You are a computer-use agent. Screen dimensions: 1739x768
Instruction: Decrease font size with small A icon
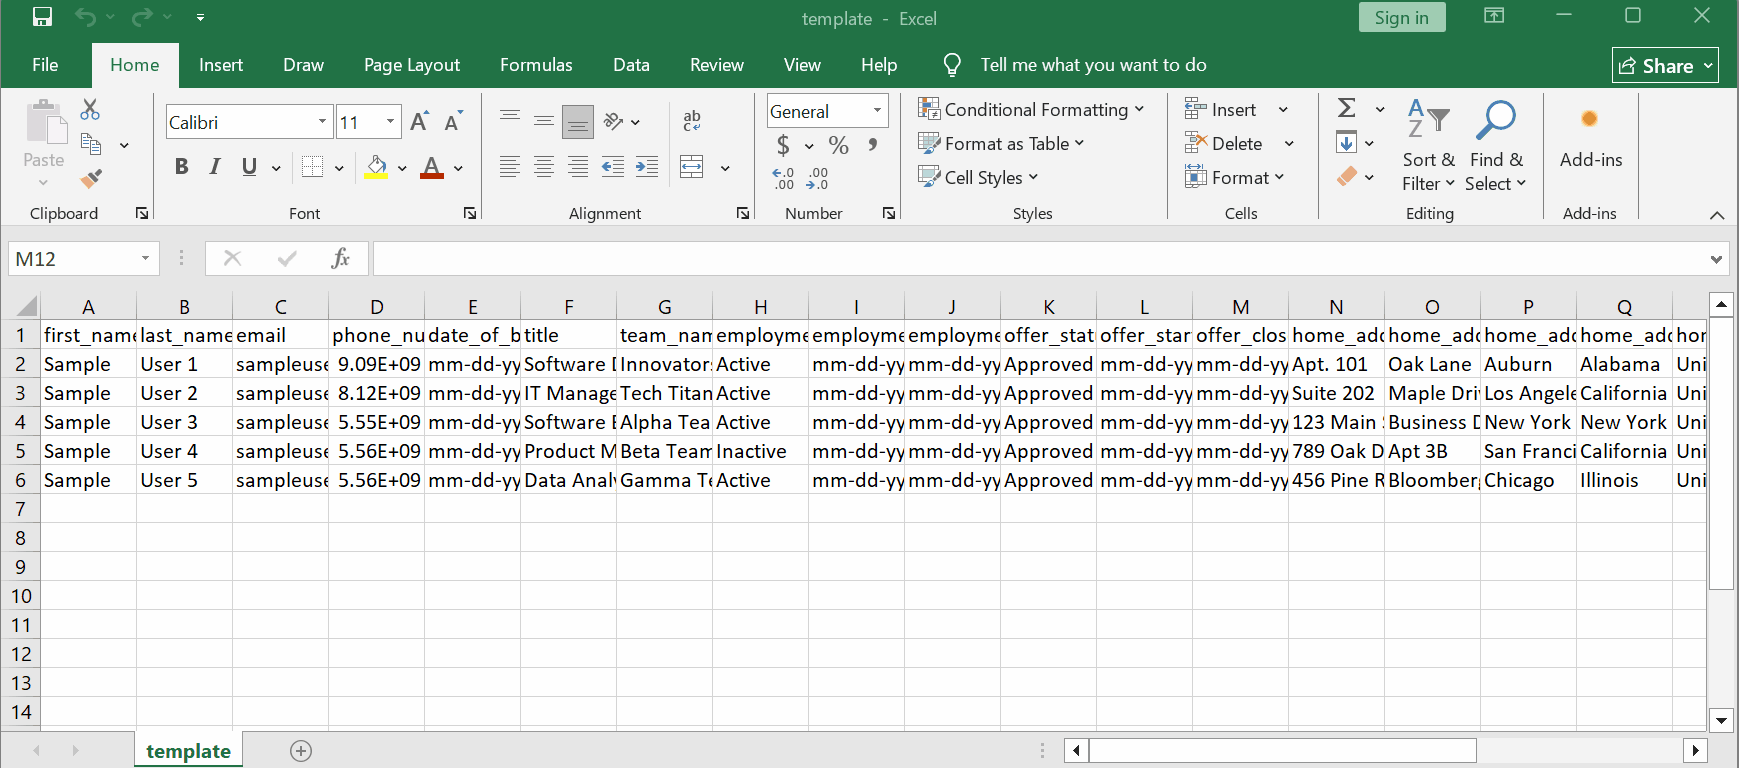(x=454, y=122)
